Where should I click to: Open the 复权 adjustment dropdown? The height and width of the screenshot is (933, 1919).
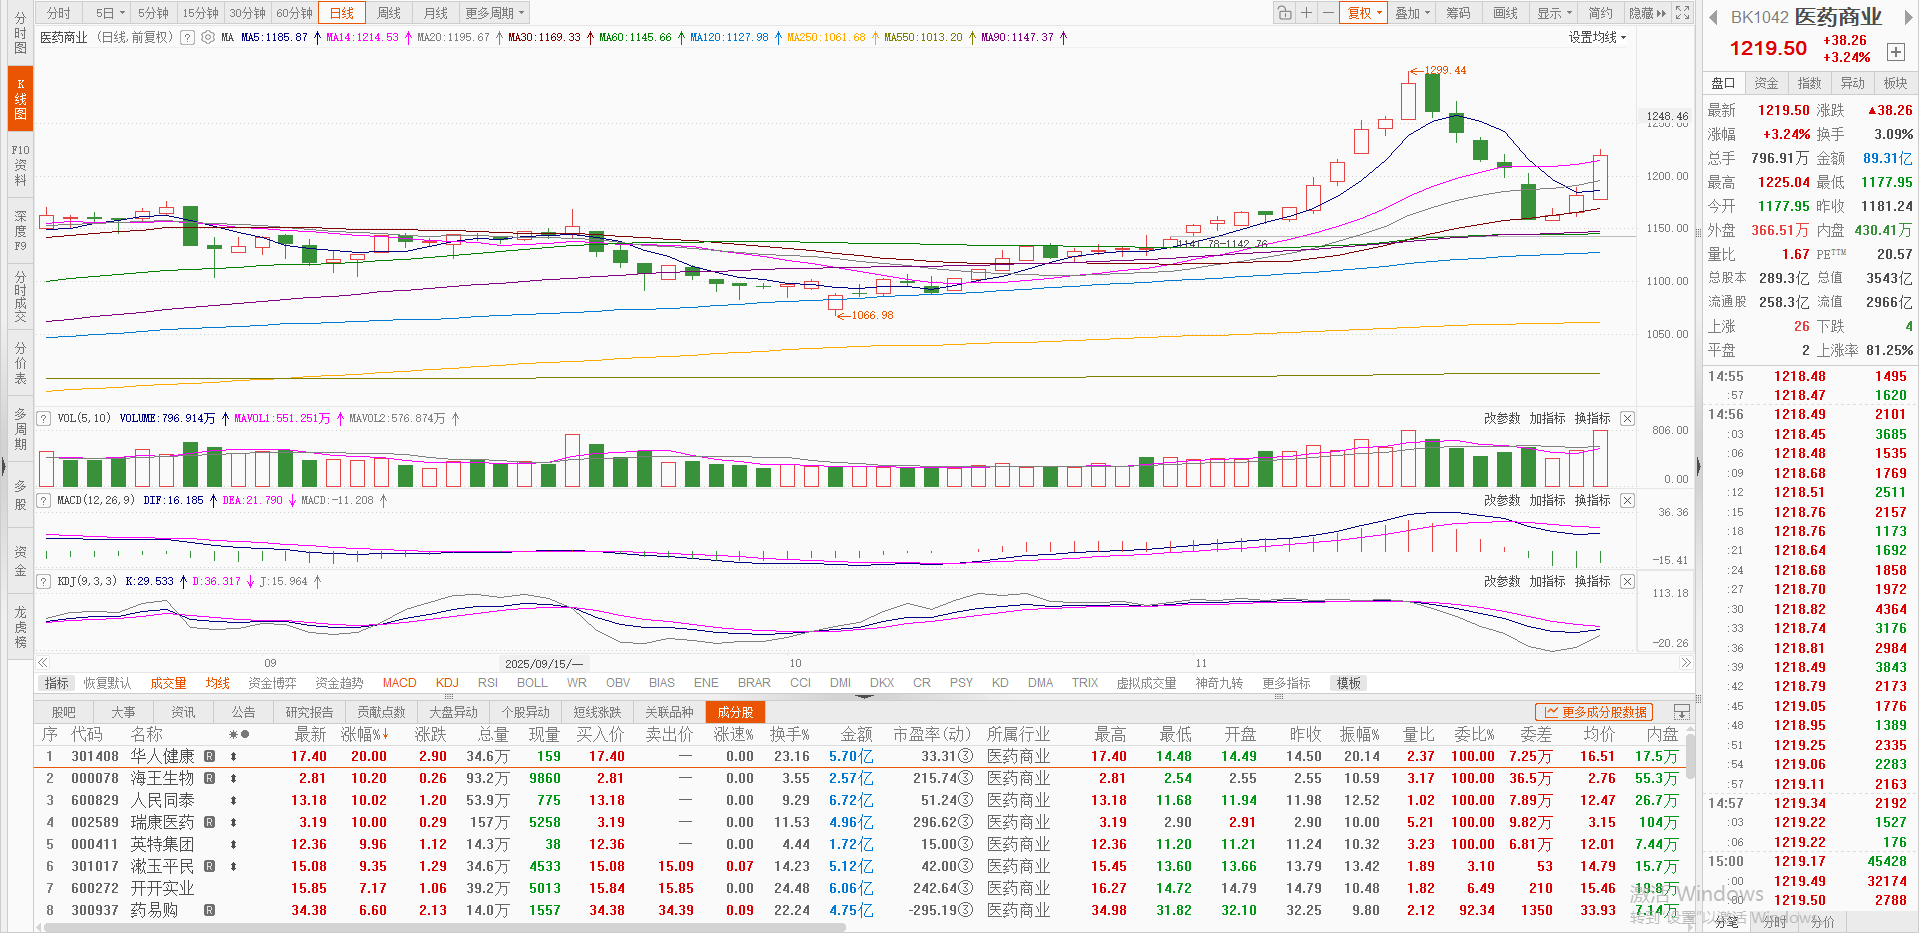(1364, 13)
